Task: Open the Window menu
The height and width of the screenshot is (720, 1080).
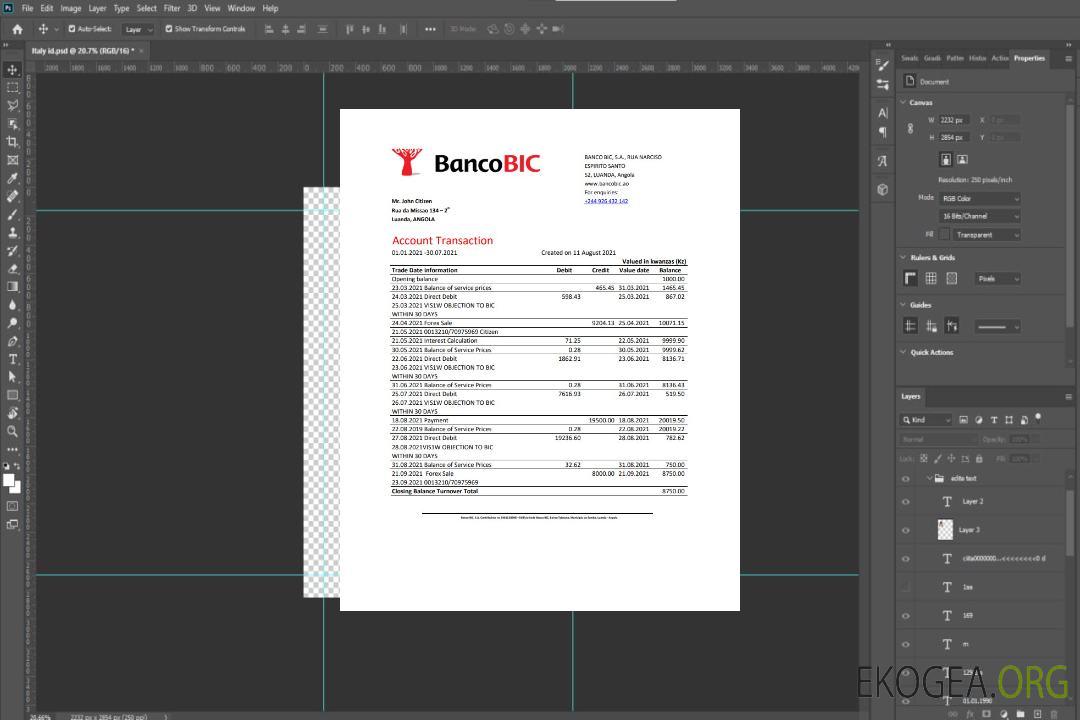Action: pyautogui.click(x=241, y=8)
